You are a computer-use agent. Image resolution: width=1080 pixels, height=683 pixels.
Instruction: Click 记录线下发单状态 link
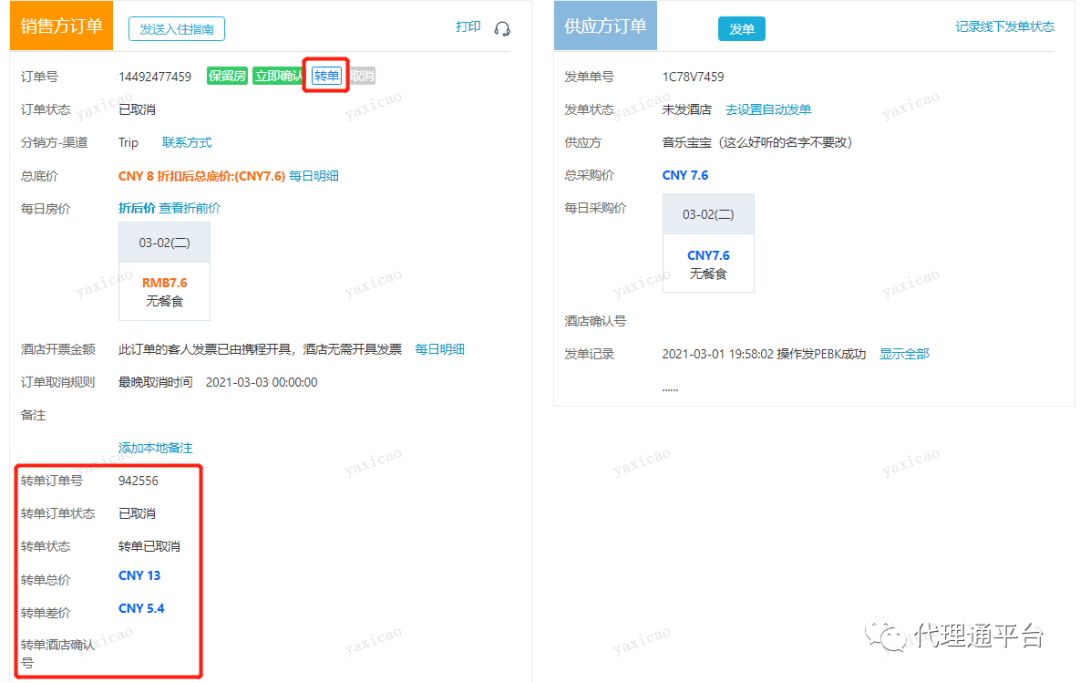pyautogui.click(x=1004, y=27)
